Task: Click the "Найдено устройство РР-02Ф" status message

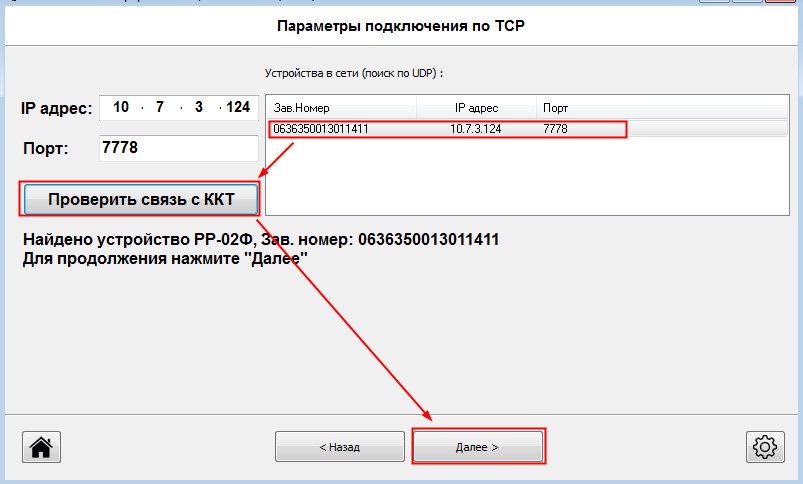Action: pos(260,240)
